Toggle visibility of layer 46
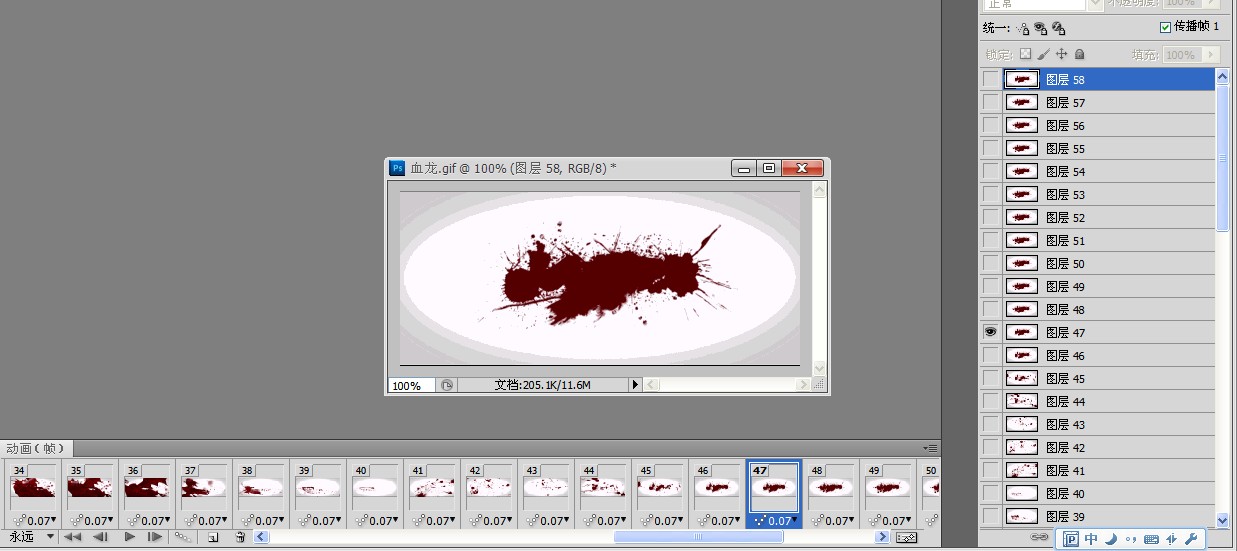 [991, 355]
